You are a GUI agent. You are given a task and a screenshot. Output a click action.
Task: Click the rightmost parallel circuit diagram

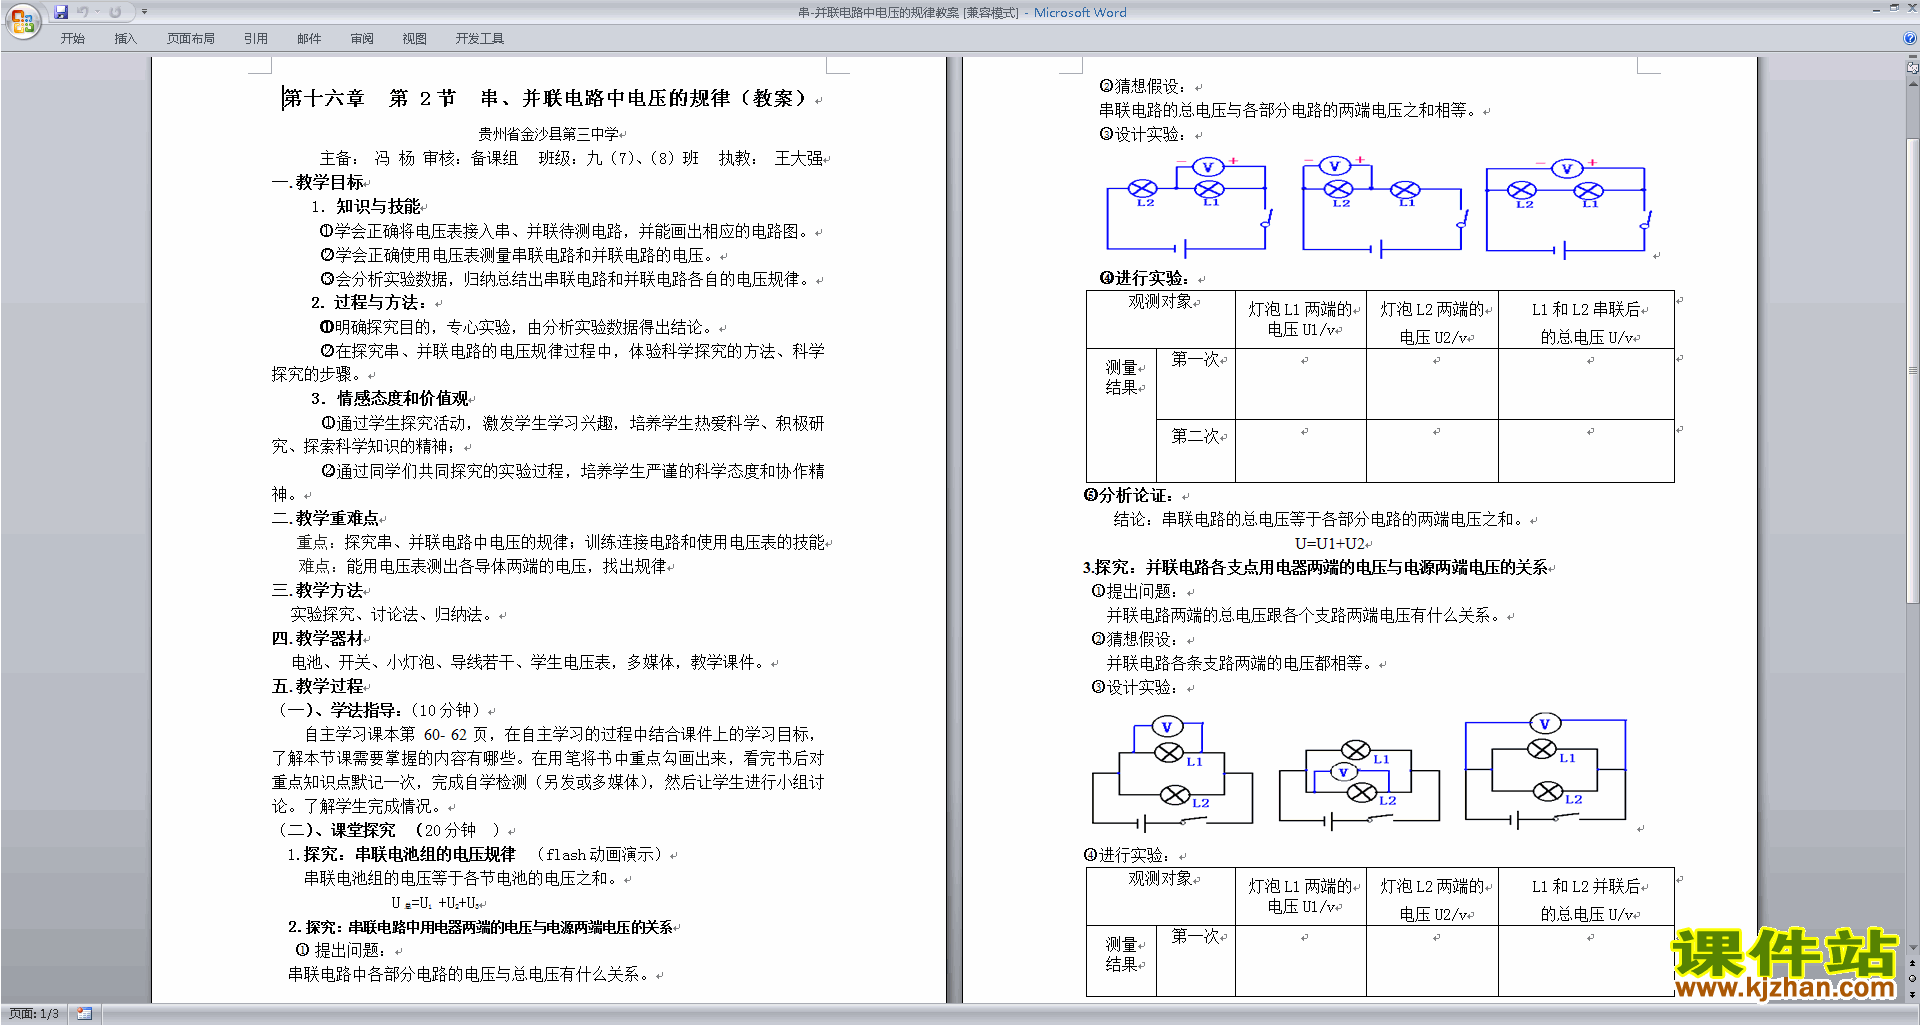pyautogui.click(x=1546, y=772)
